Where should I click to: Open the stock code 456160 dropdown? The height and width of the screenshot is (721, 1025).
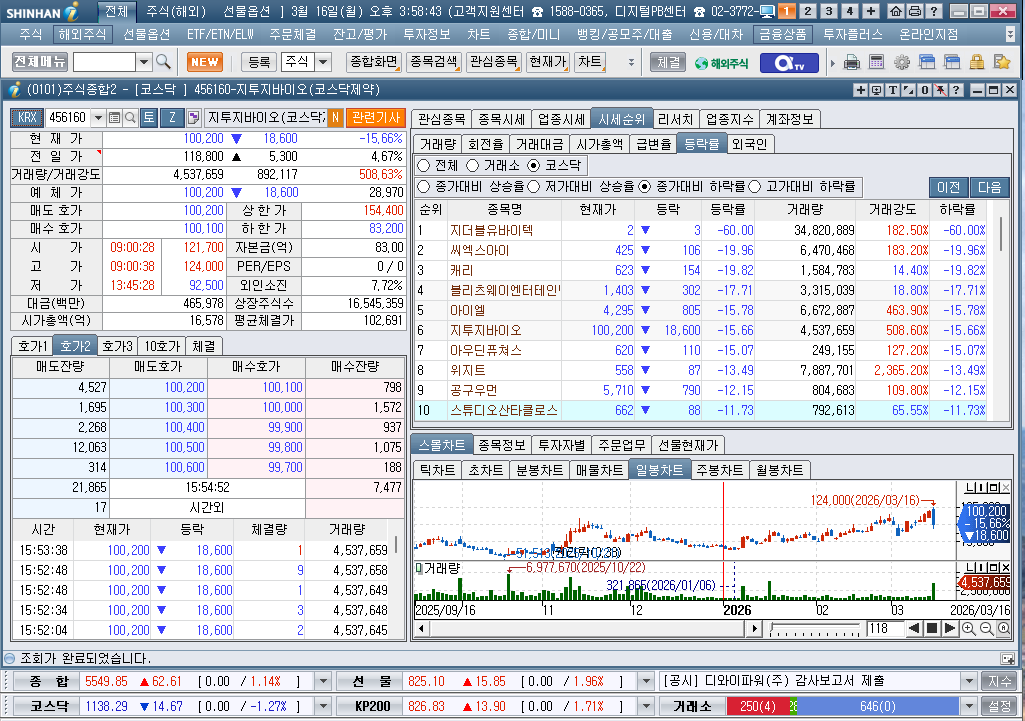98,118
